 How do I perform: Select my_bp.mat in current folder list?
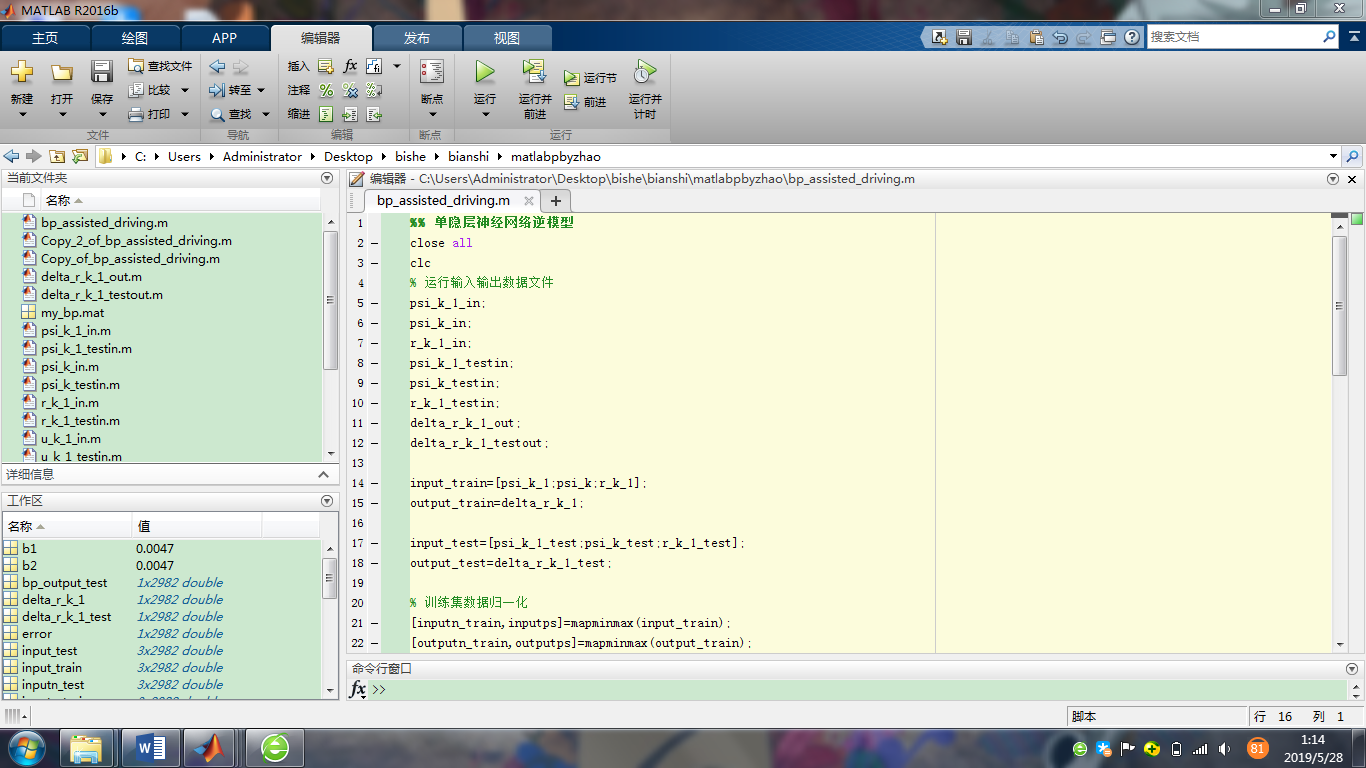[72, 313]
